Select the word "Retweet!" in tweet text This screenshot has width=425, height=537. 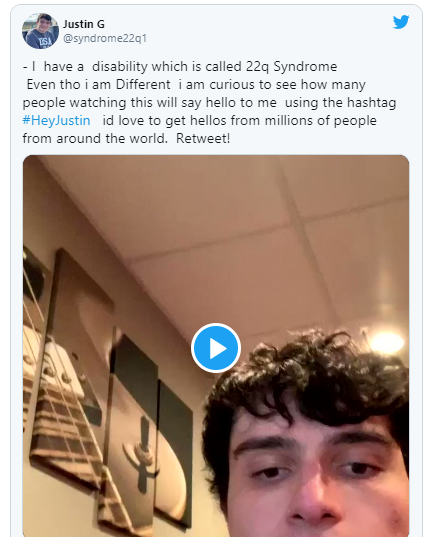(x=203, y=139)
